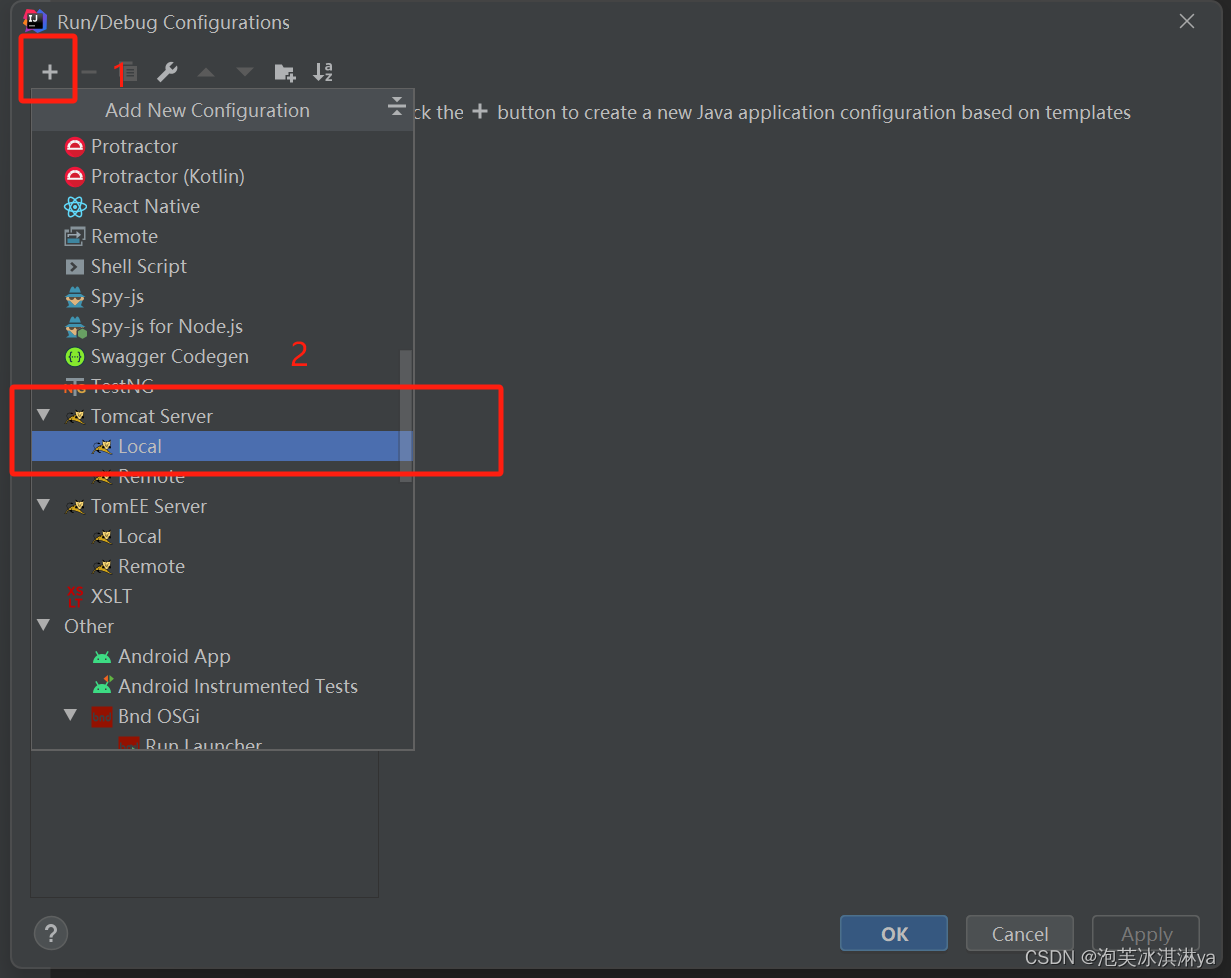Click the TomEE Server icon
Image resolution: width=1231 pixels, height=978 pixels.
click(x=75, y=507)
